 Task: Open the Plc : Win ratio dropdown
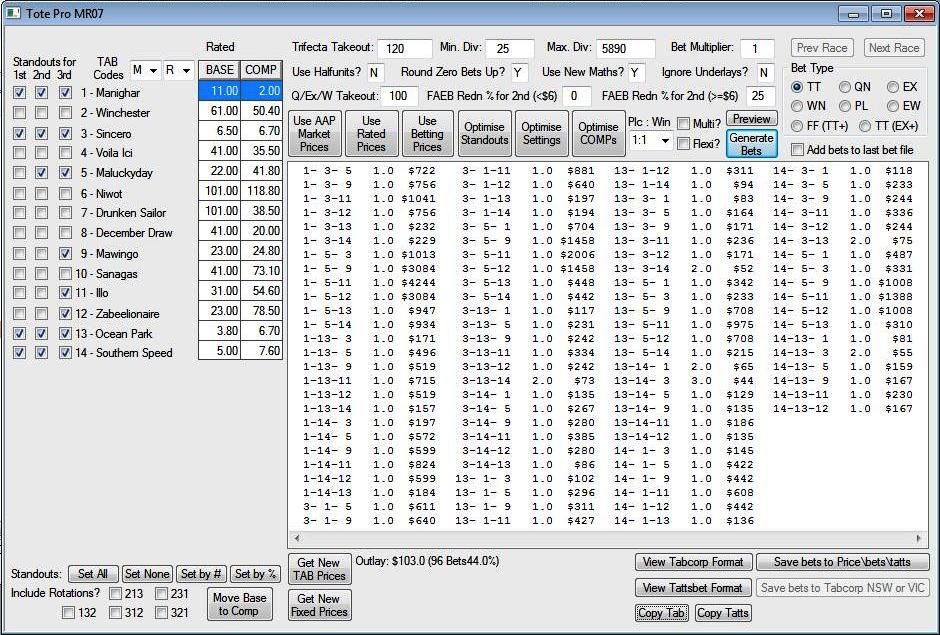[650, 141]
